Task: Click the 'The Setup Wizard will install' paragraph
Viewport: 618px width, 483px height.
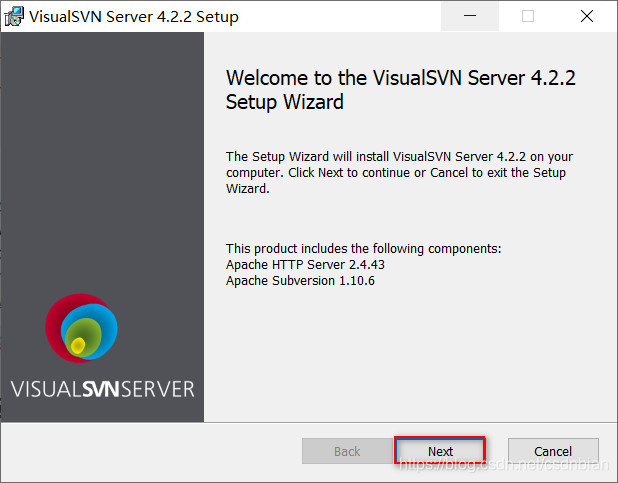Action: 399,173
